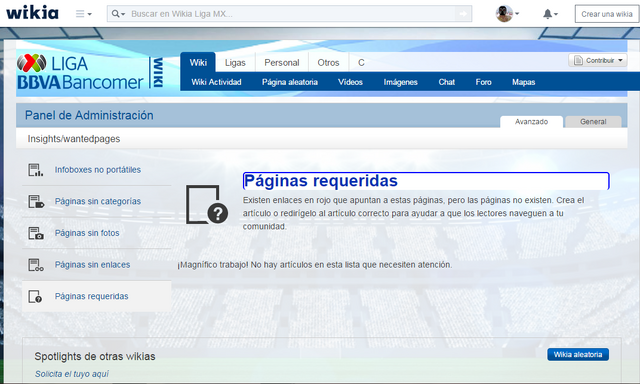The height and width of the screenshot is (384, 640).
Task: Click the Páginas sin fotos icon
Action: 36,233
